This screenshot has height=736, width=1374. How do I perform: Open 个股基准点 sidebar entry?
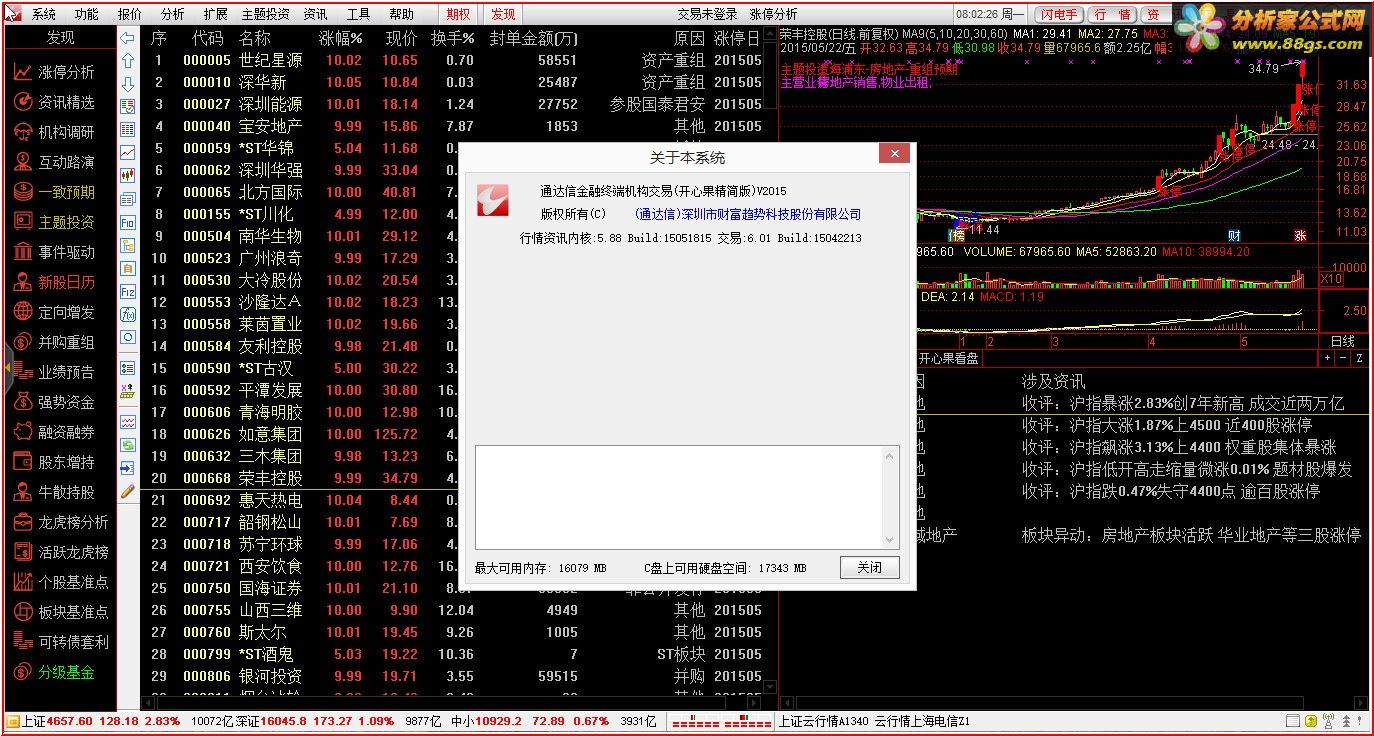60,582
